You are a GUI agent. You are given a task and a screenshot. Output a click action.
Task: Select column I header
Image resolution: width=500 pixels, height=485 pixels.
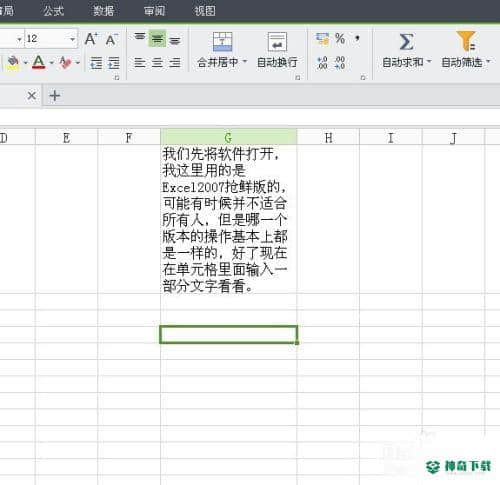[391, 137]
